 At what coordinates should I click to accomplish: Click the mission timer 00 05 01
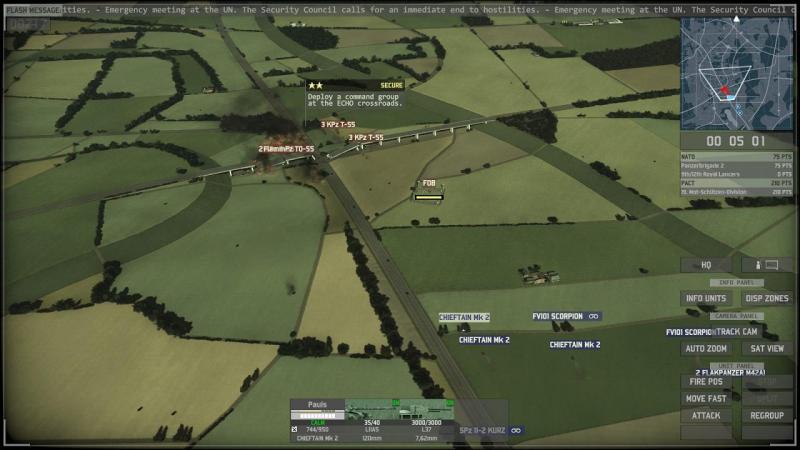pos(736,141)
